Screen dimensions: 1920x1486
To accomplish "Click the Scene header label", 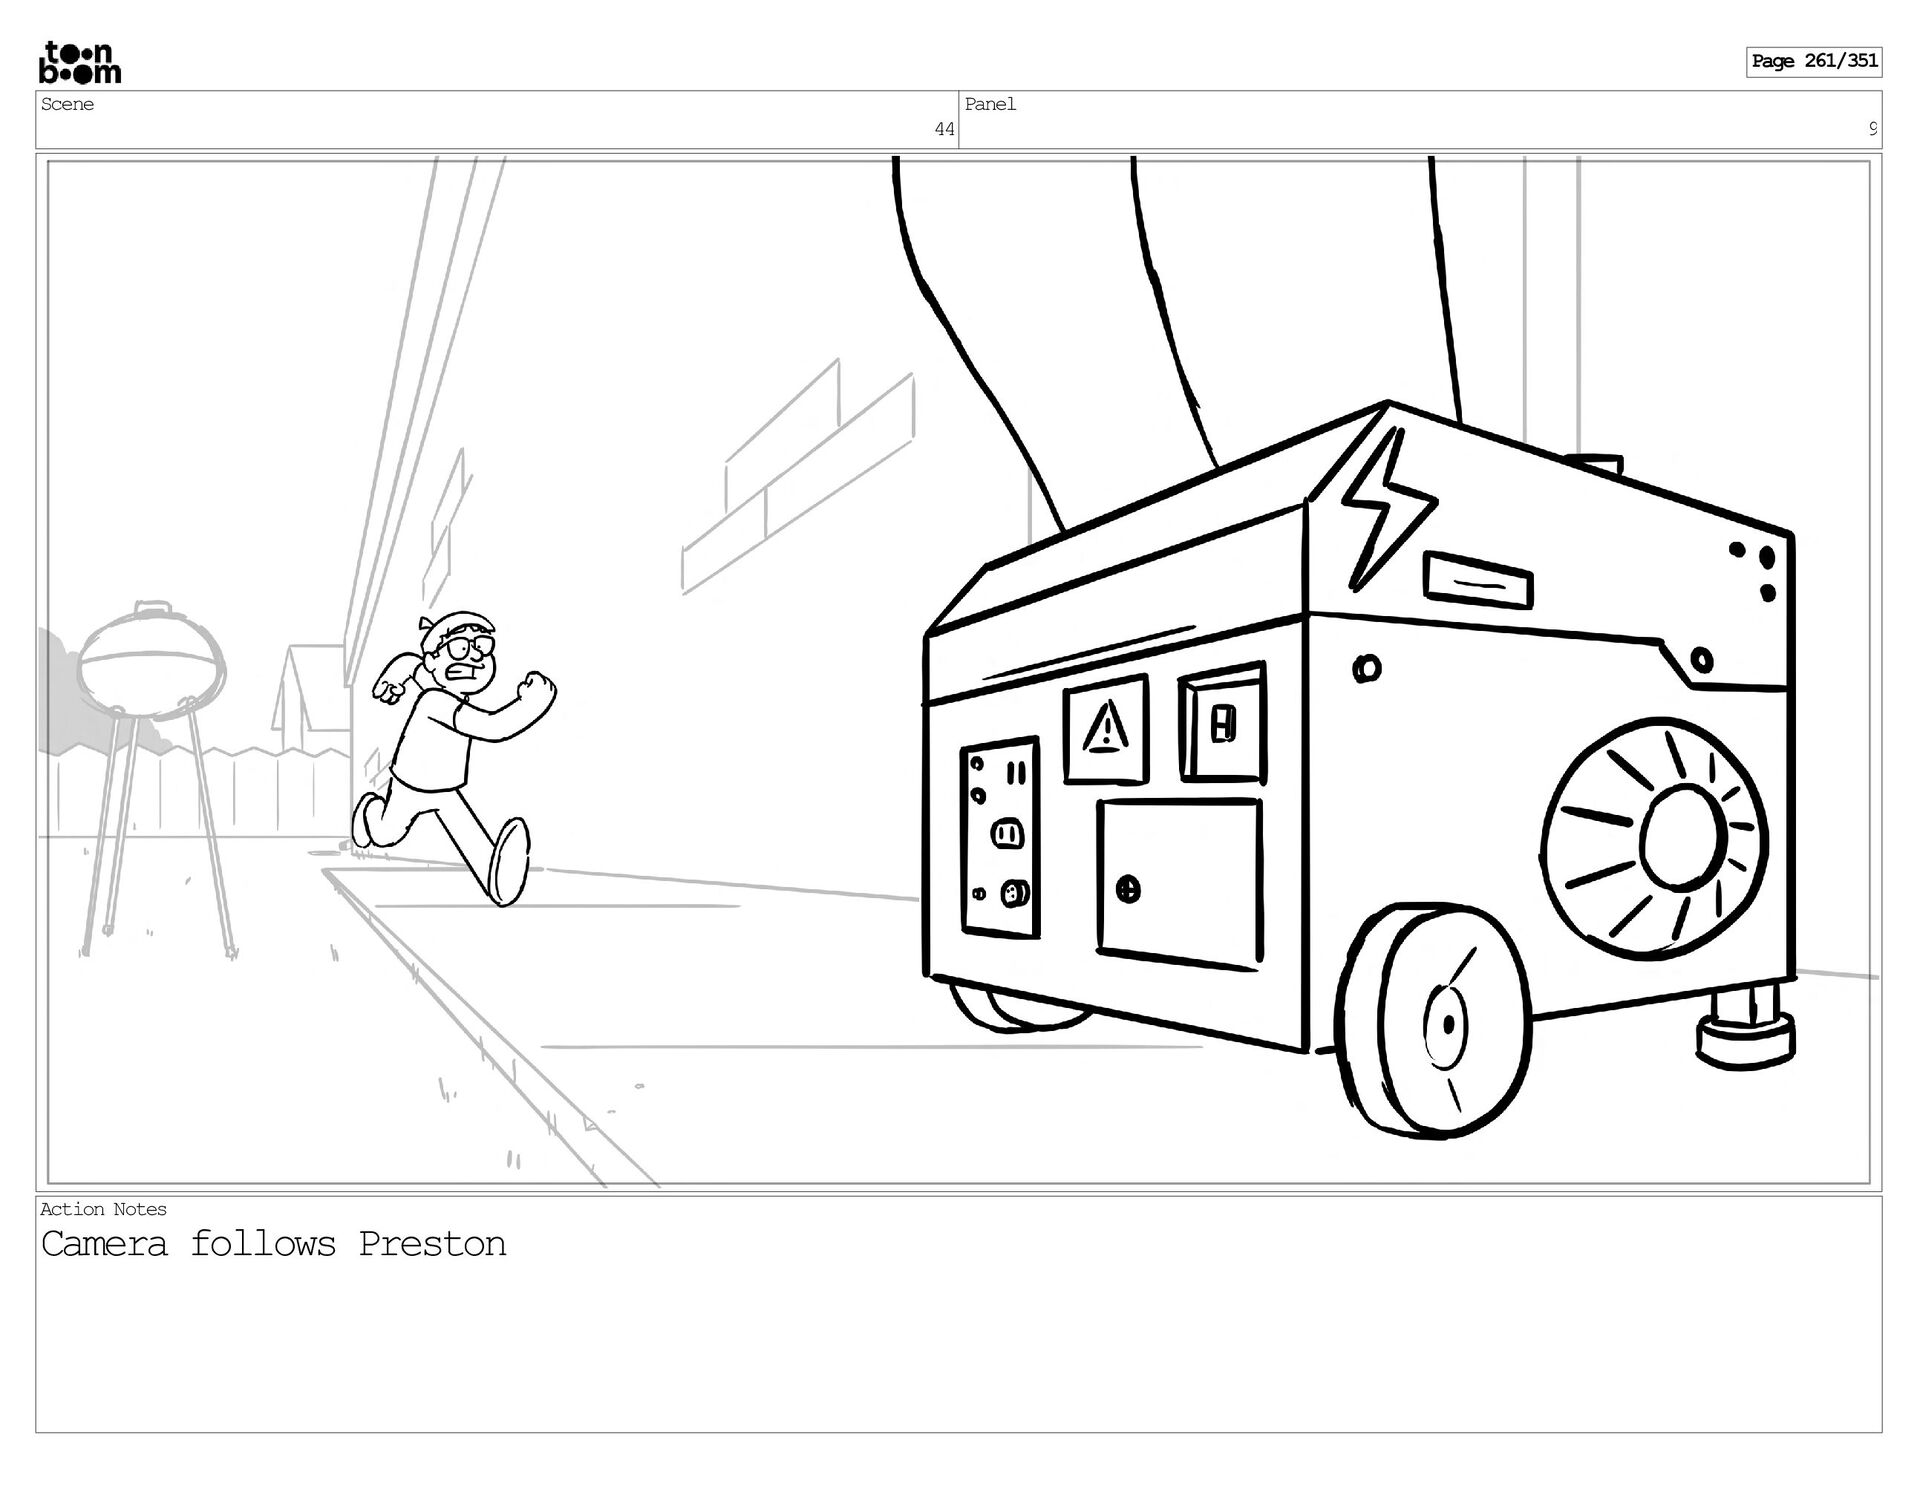I will click(x=68, y=104).
